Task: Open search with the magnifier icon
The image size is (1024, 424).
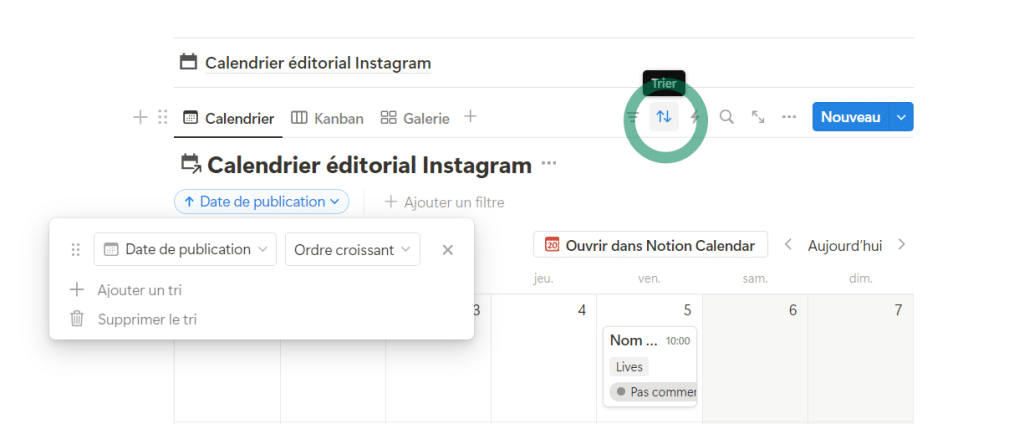Action: (x=727, y=117)
